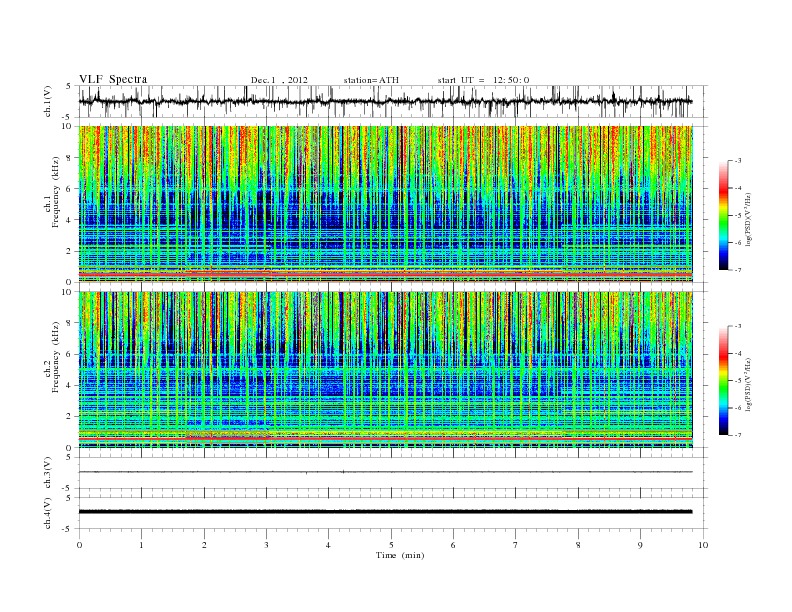Viewport: 792px width, 612px height.
Task: Click the "8" kHz tick of ch.1 spectrogram
Action: click(x=70, y=158)
